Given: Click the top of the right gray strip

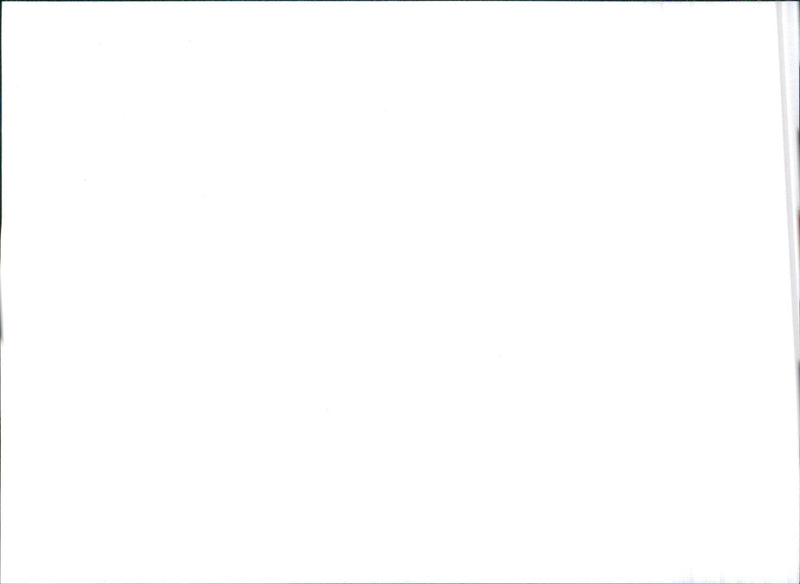Looking at the screenshot, I should [x=783, y=15].
